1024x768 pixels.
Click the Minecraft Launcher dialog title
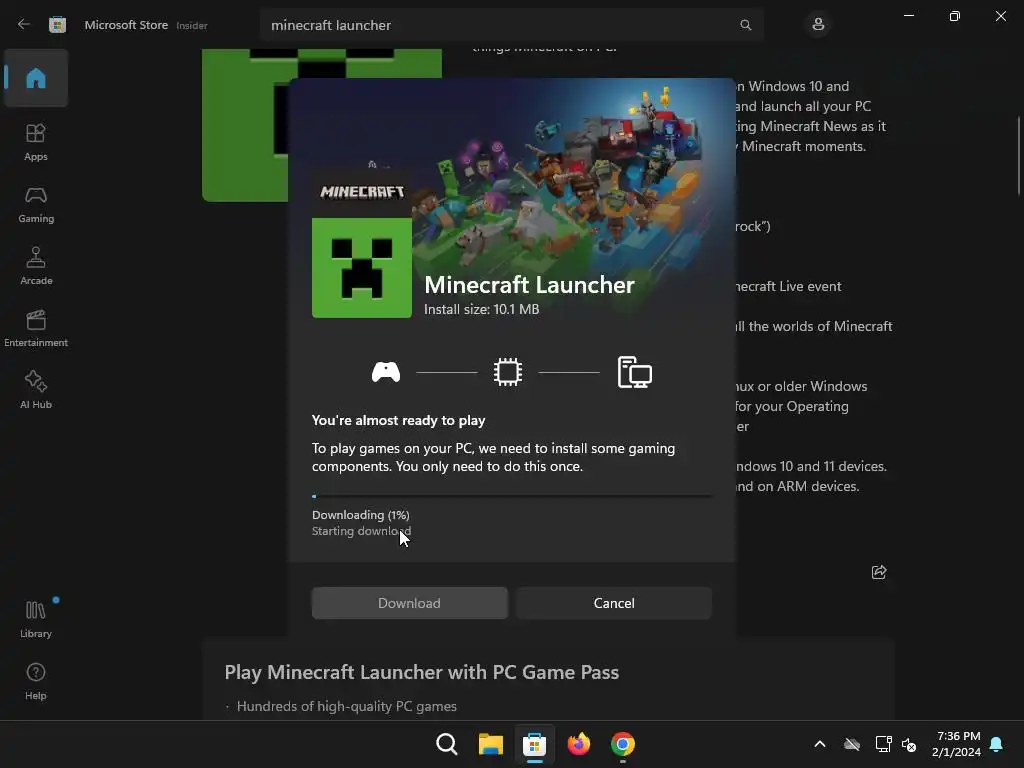529,285
